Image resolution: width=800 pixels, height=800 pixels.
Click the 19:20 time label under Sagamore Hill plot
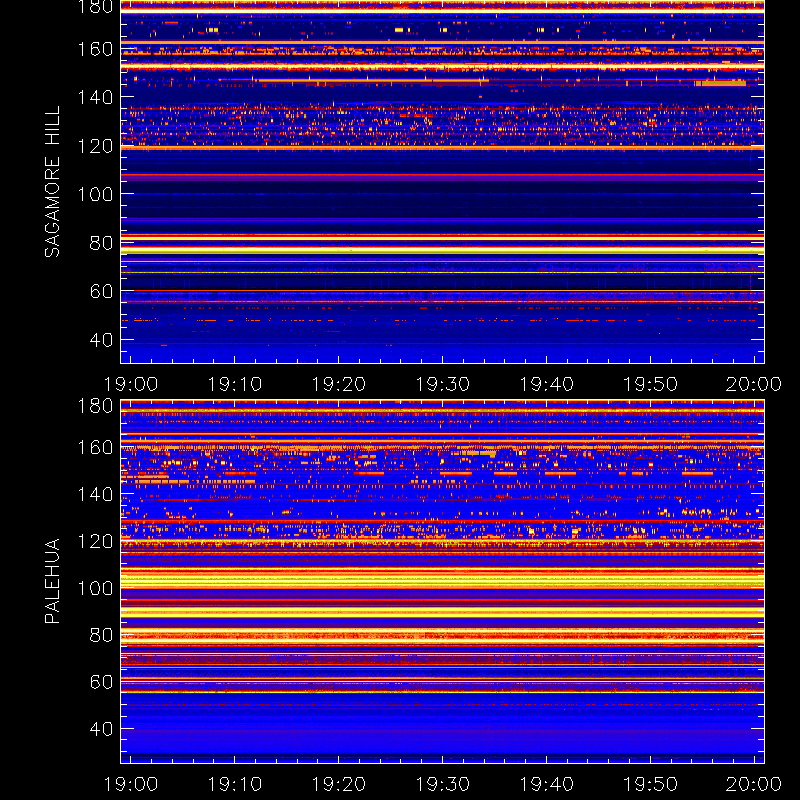coord(339,384)
